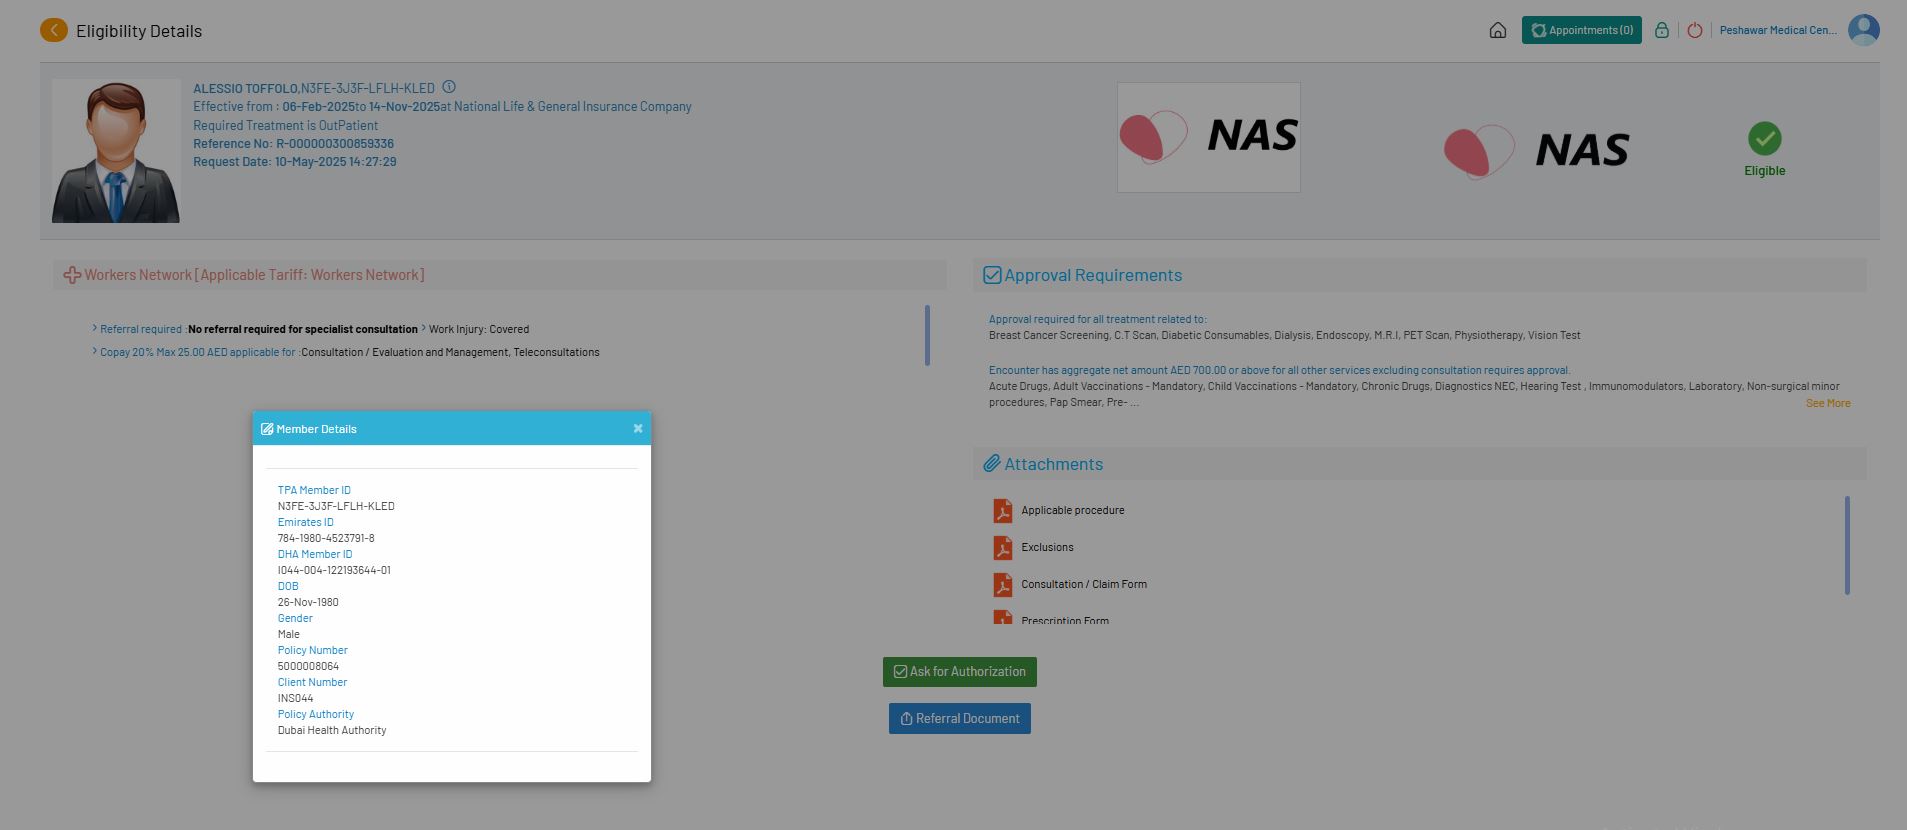Select DHA Member ID value I044-004-122193644-01
The height and width of the screenshot is (830, 1907).
coord(334,570)
